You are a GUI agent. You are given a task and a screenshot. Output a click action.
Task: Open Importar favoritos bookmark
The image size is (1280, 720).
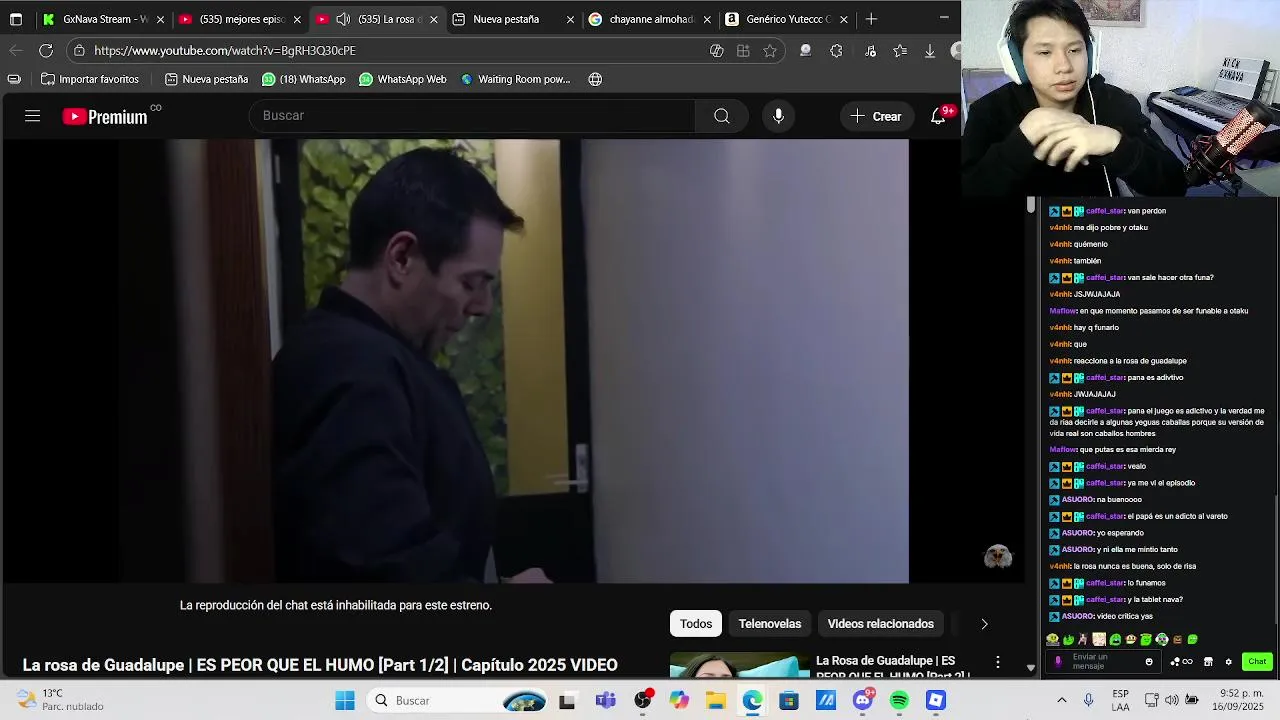click(x=90, y=79)
